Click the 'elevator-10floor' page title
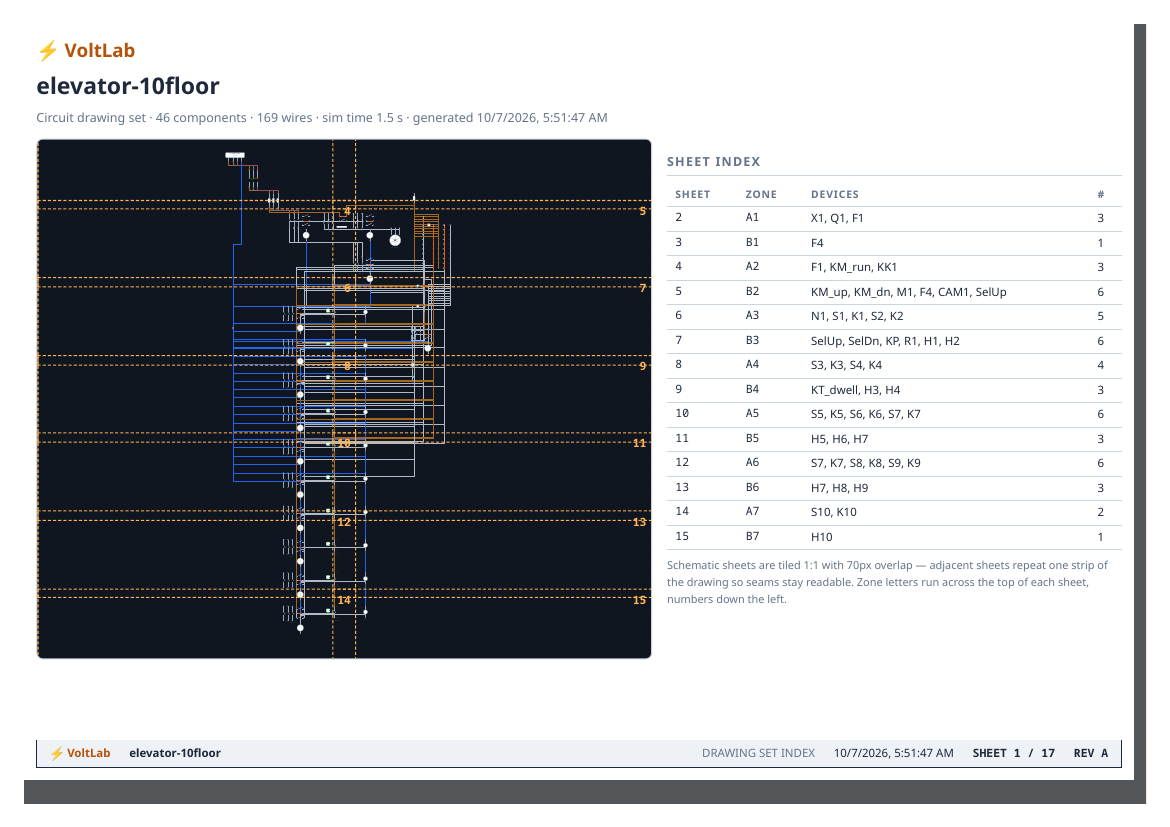 click(128, 86)
